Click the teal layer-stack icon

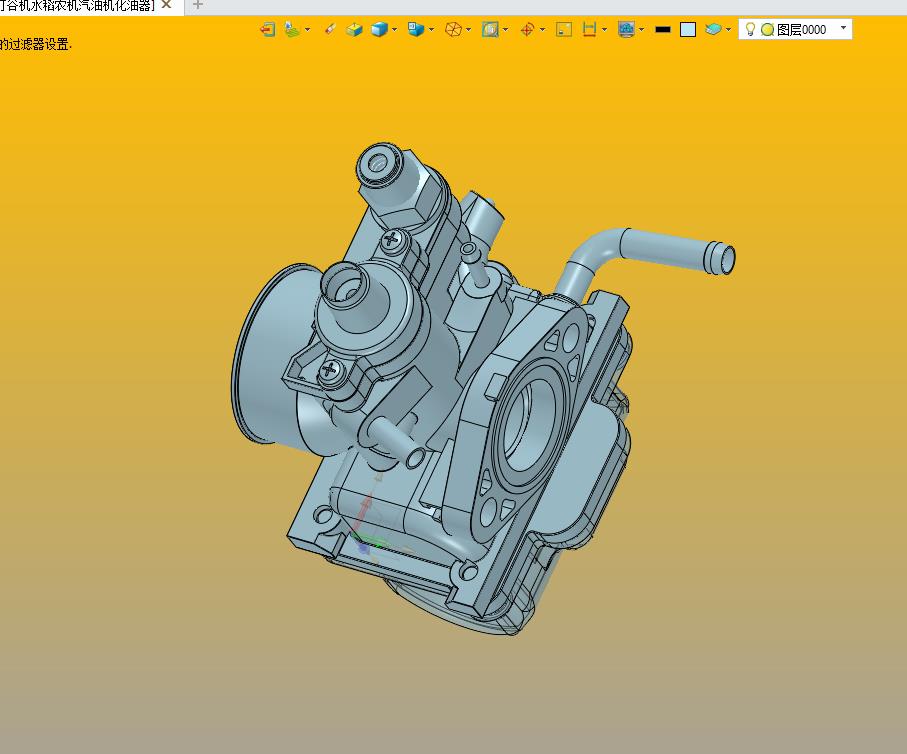[x=713, y=30]
